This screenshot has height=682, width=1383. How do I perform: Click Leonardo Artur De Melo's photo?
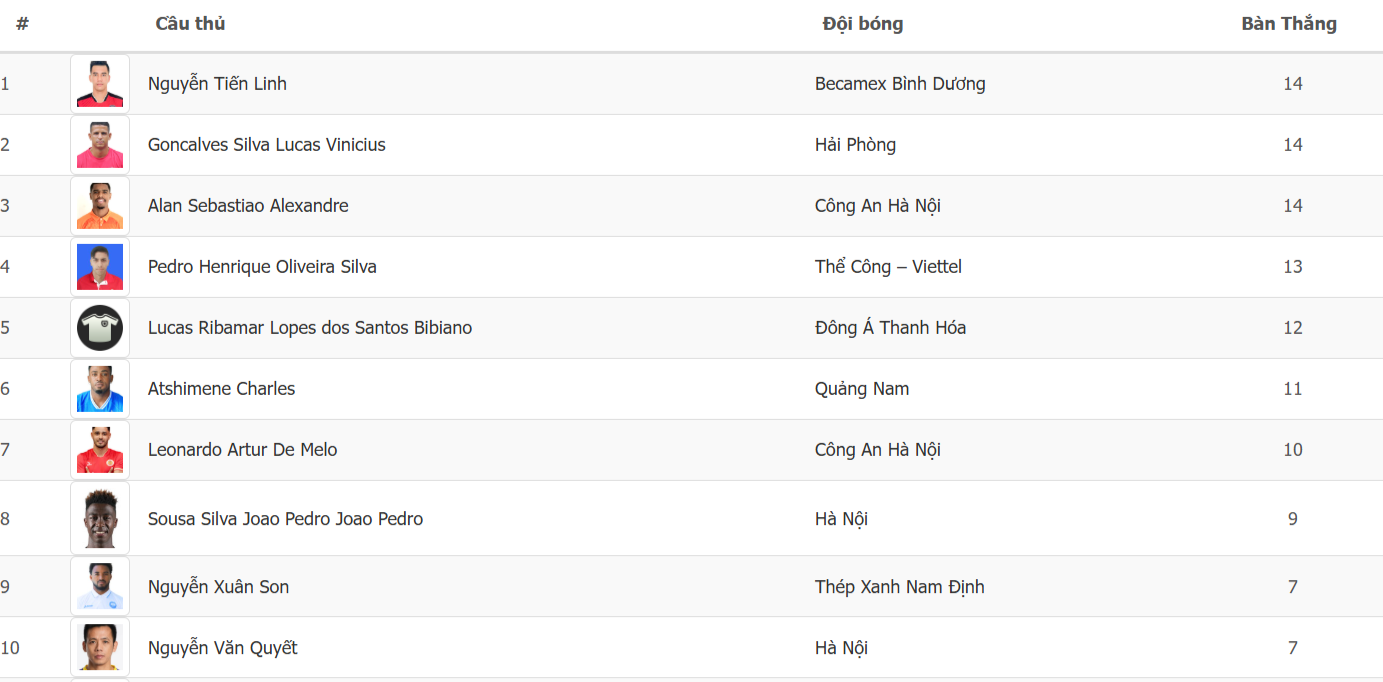coord(100,450)
